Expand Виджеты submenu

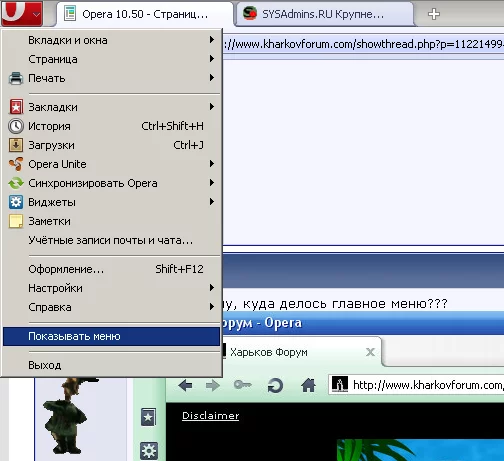pos(111,202)
